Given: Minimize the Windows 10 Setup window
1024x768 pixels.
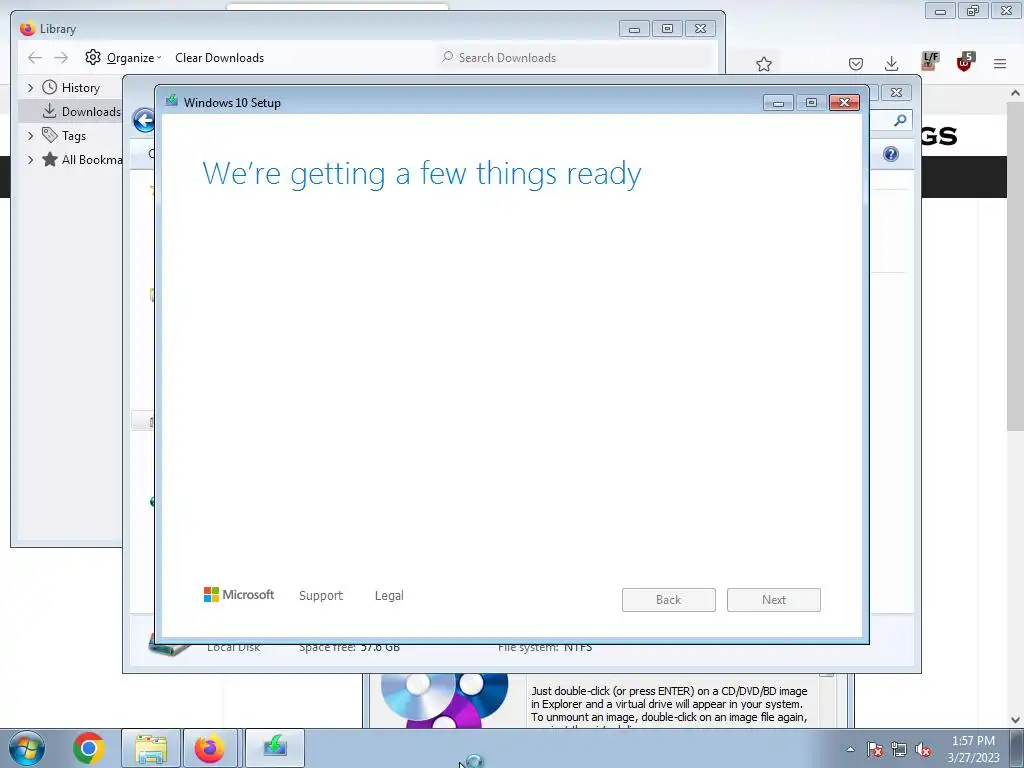Looking at the screenshot, I should [778, 103].
